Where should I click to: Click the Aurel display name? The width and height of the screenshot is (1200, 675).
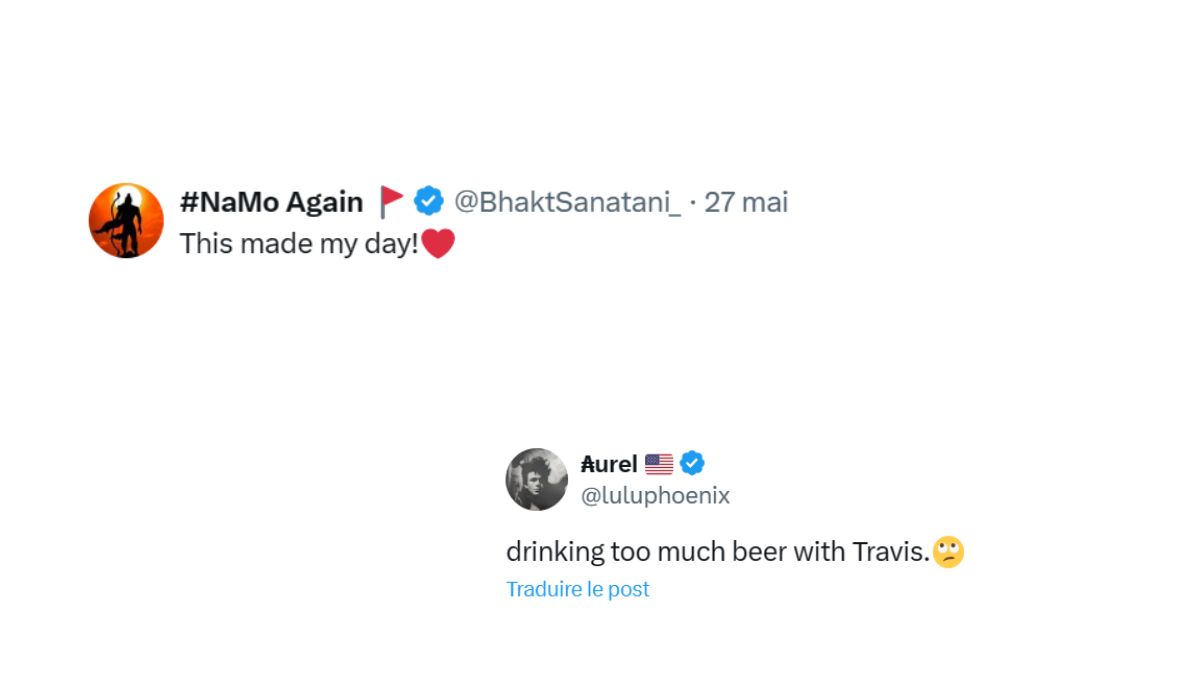click(609, 464)
